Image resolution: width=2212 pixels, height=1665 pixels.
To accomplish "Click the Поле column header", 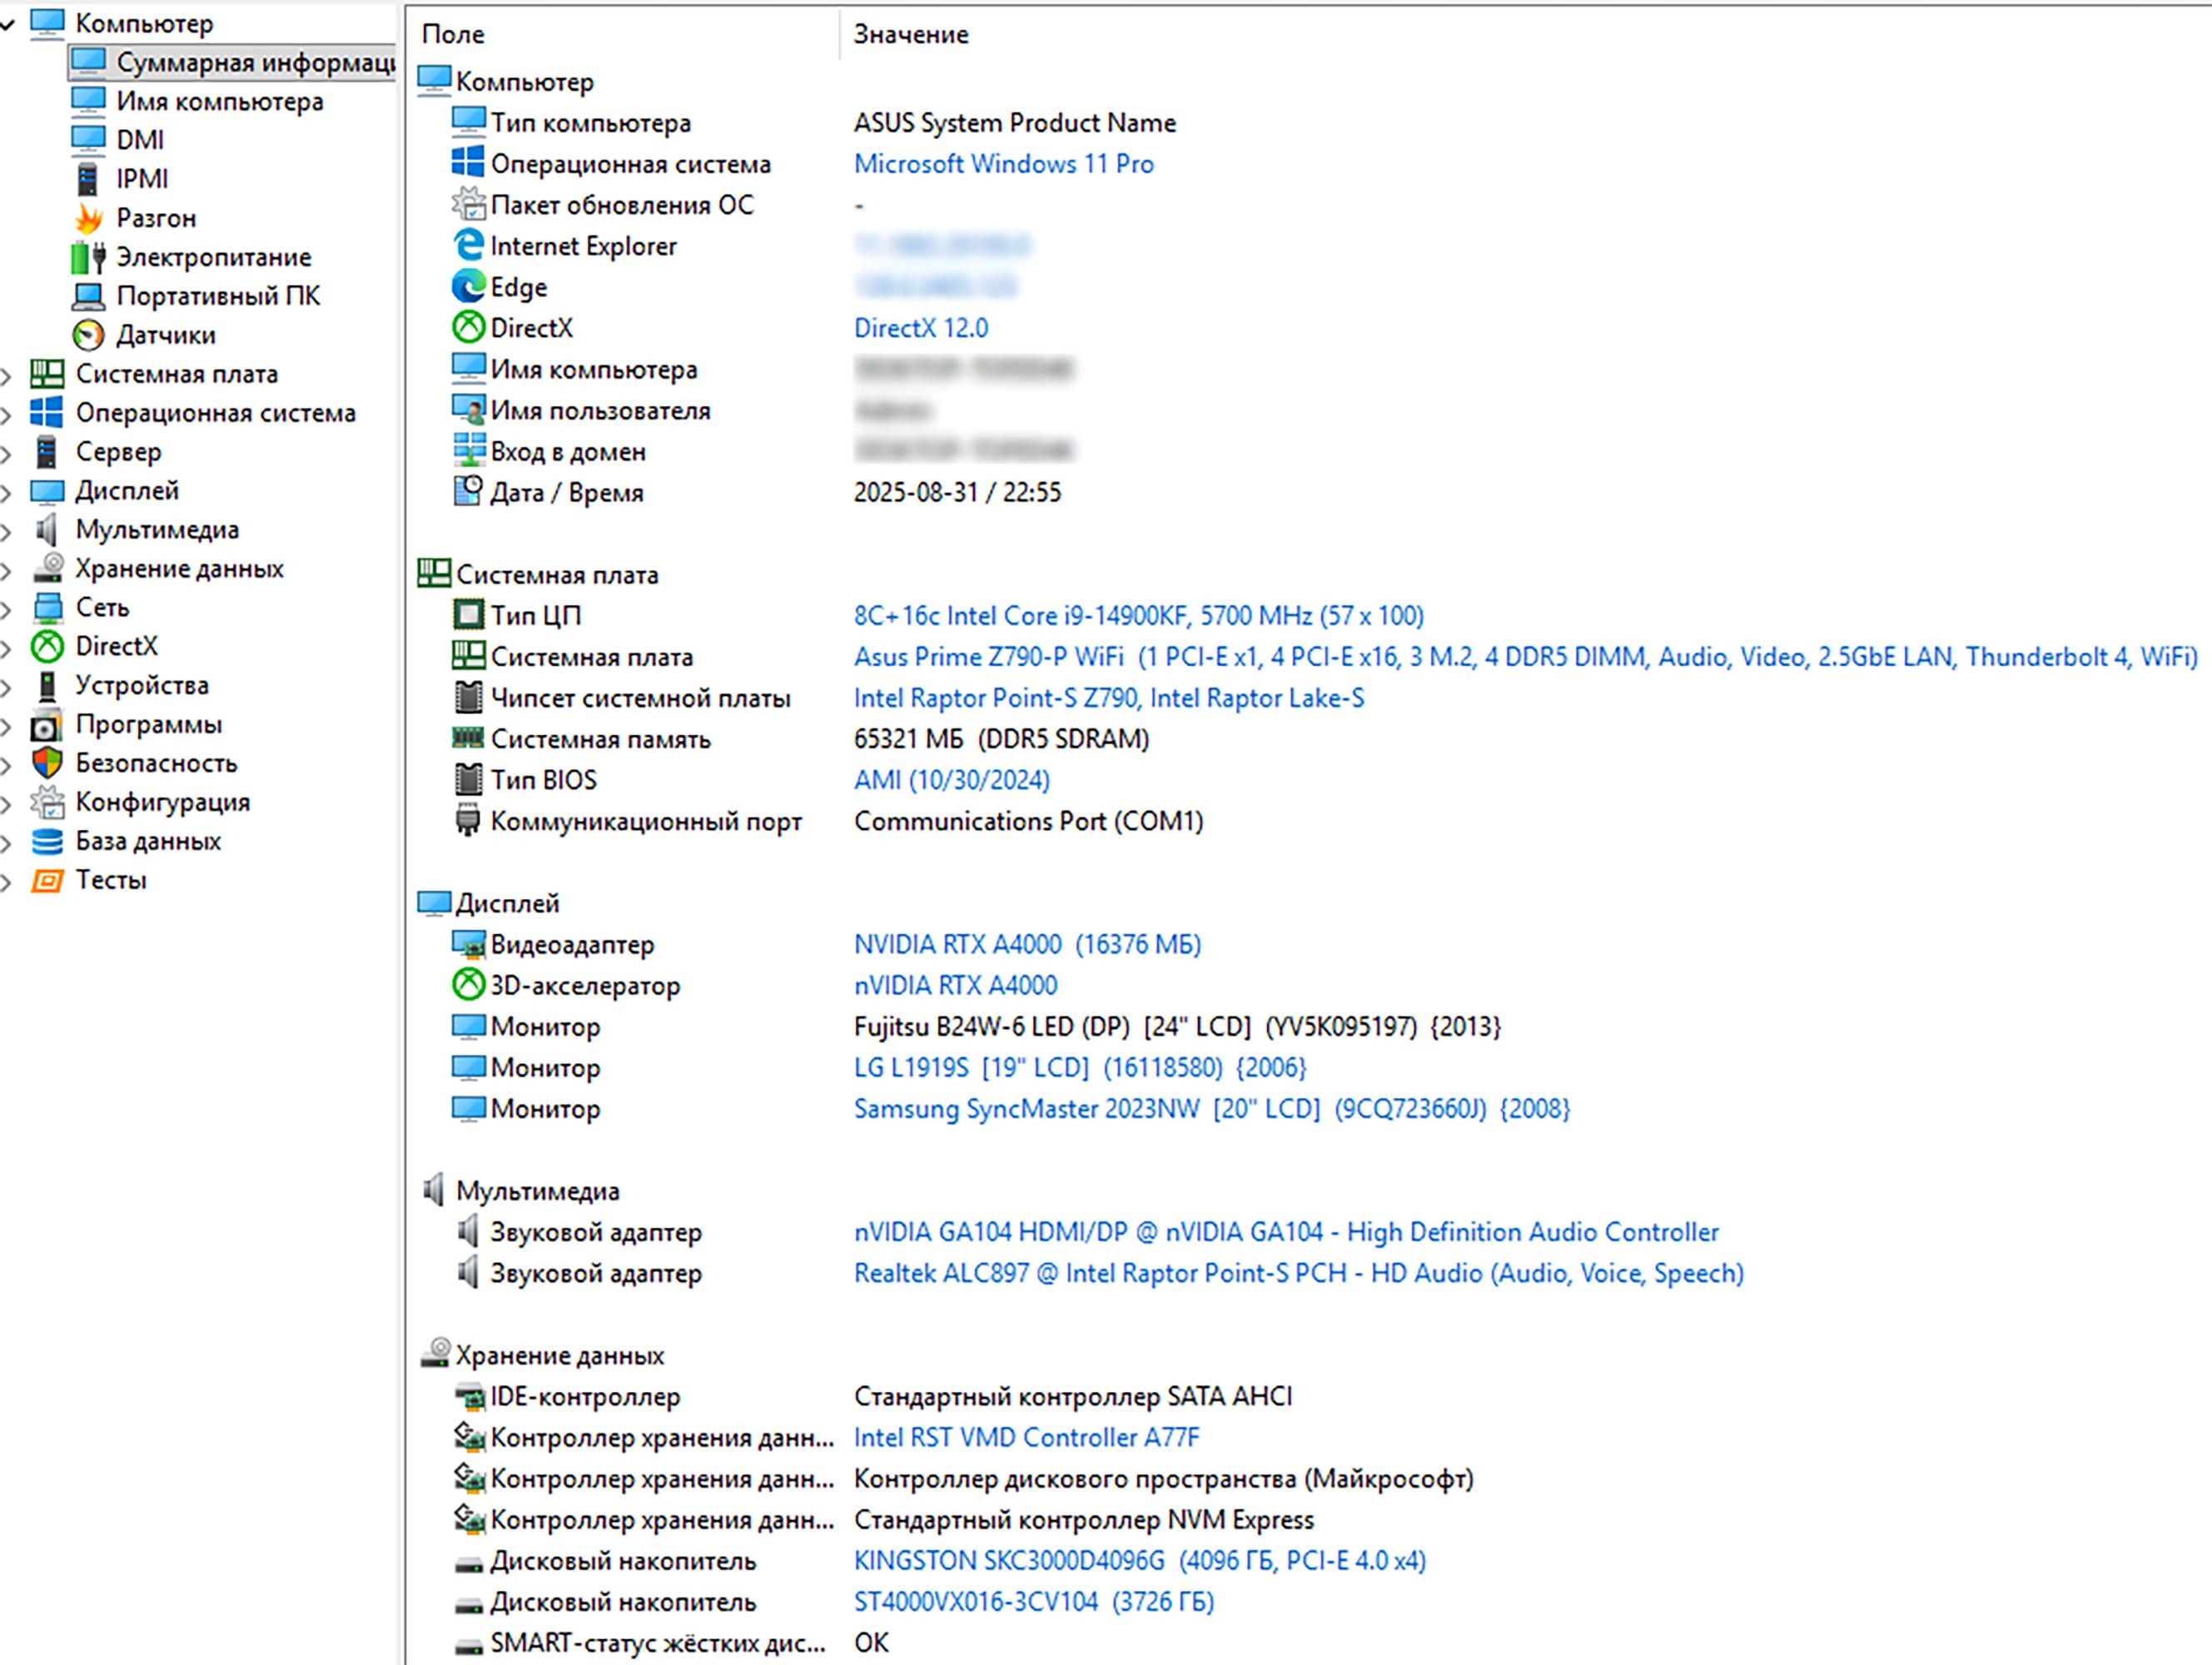I will click(453, 34).
